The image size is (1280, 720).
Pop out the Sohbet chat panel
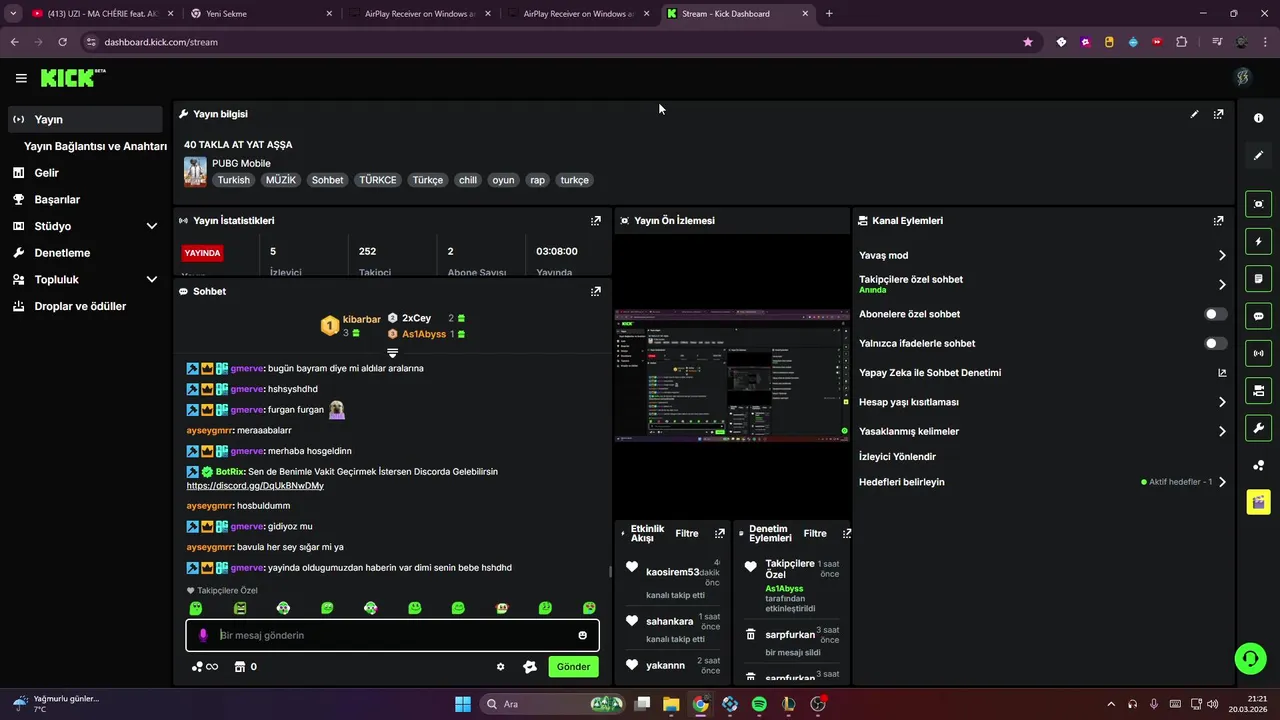[596, 291]
